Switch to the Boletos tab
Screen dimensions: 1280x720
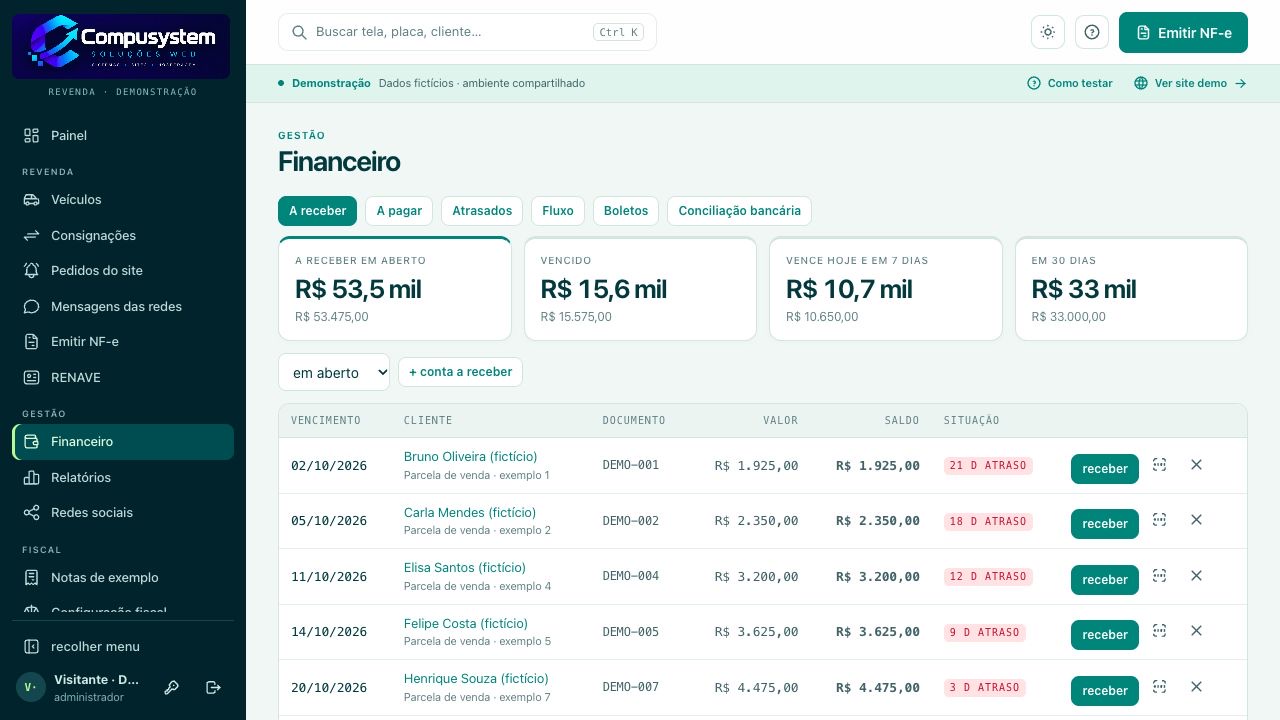(626, 211)
